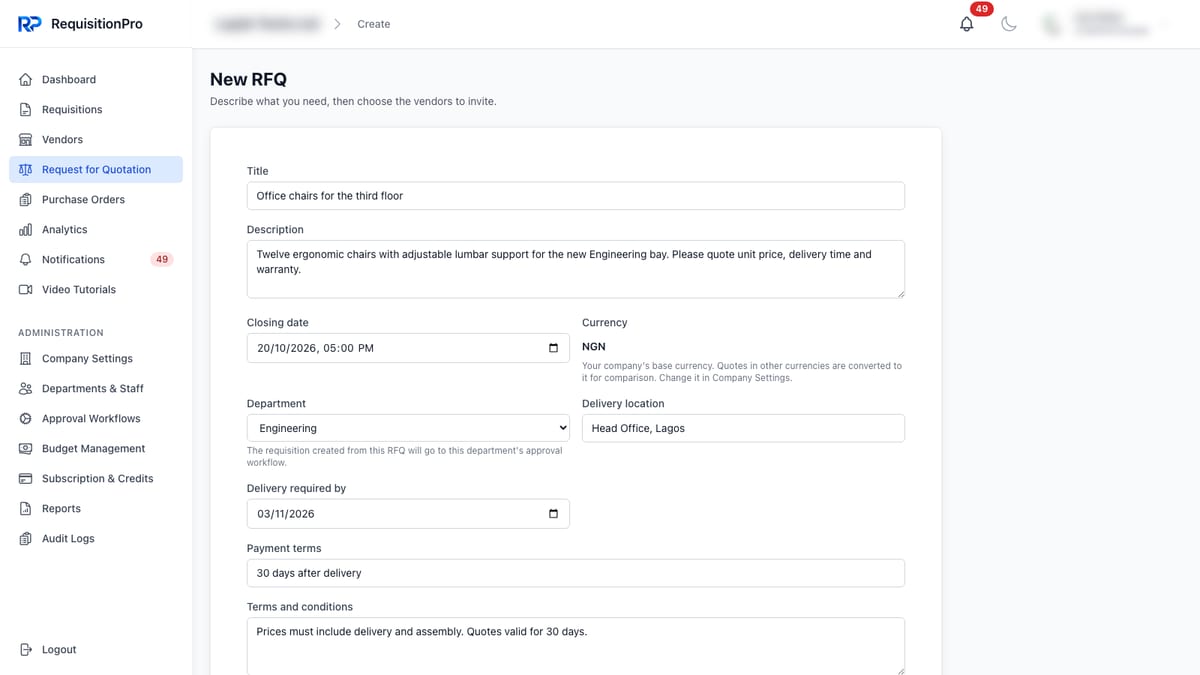Click the Budget Management icon

click(26, 448)
